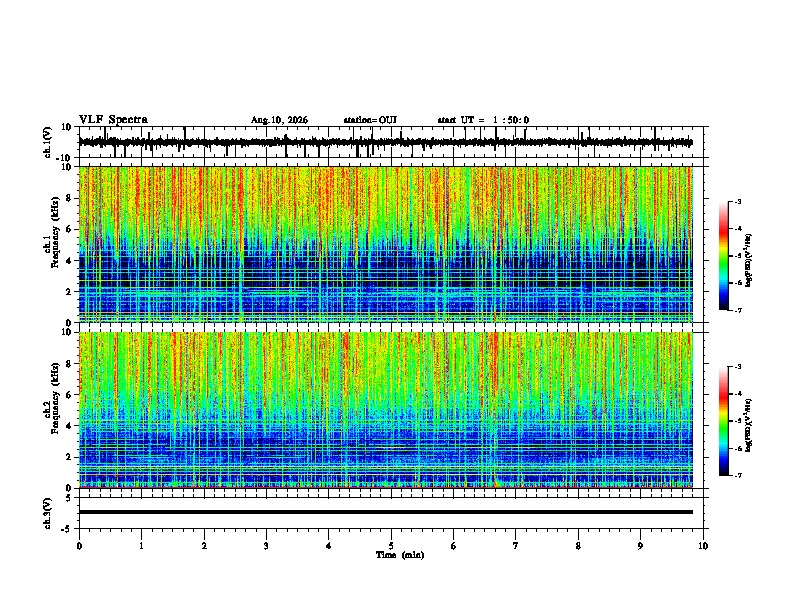Click the time axis tick label "2"
The width and height of the screenshot is (792, 612).
click(204, 546)
